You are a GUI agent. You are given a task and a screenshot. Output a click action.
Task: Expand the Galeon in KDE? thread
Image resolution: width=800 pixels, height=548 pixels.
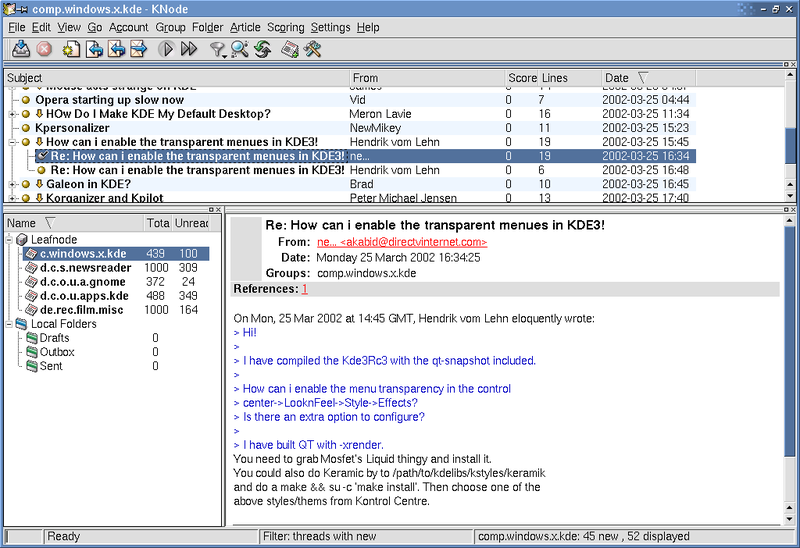point(12,184)
